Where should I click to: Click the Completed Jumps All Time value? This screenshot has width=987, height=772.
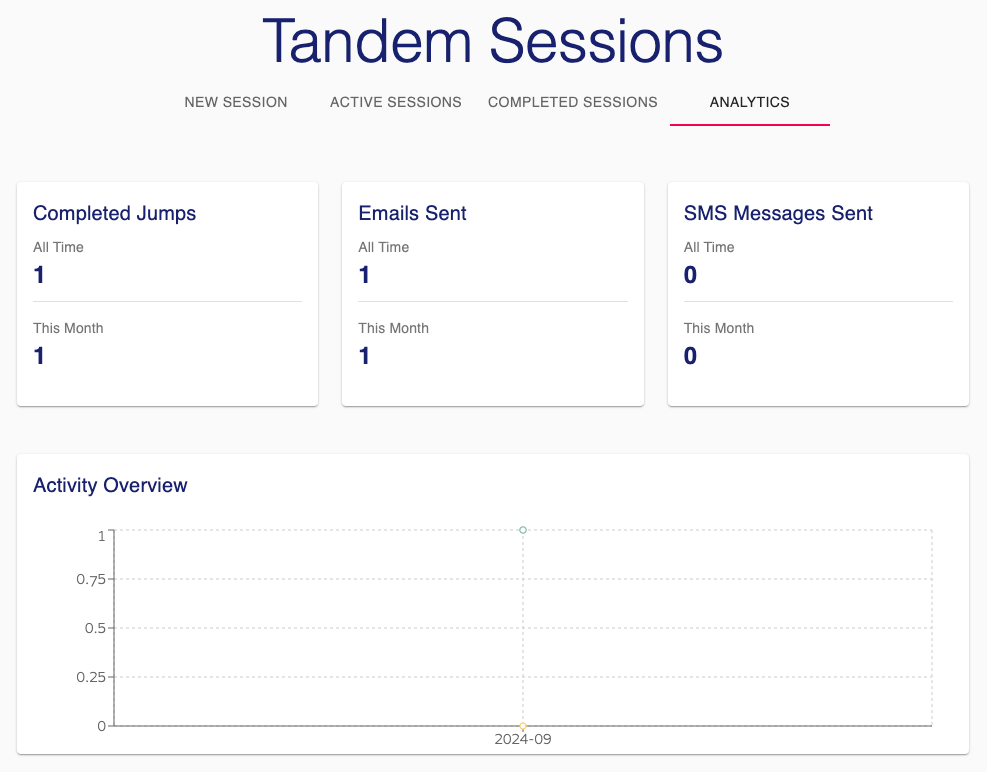[x=39, y=275]
